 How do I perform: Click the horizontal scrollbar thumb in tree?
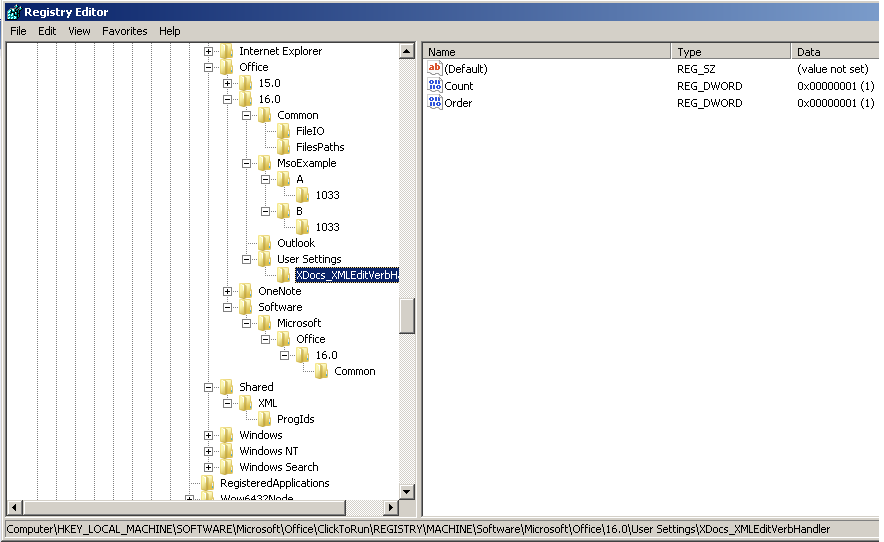[184, 508]
